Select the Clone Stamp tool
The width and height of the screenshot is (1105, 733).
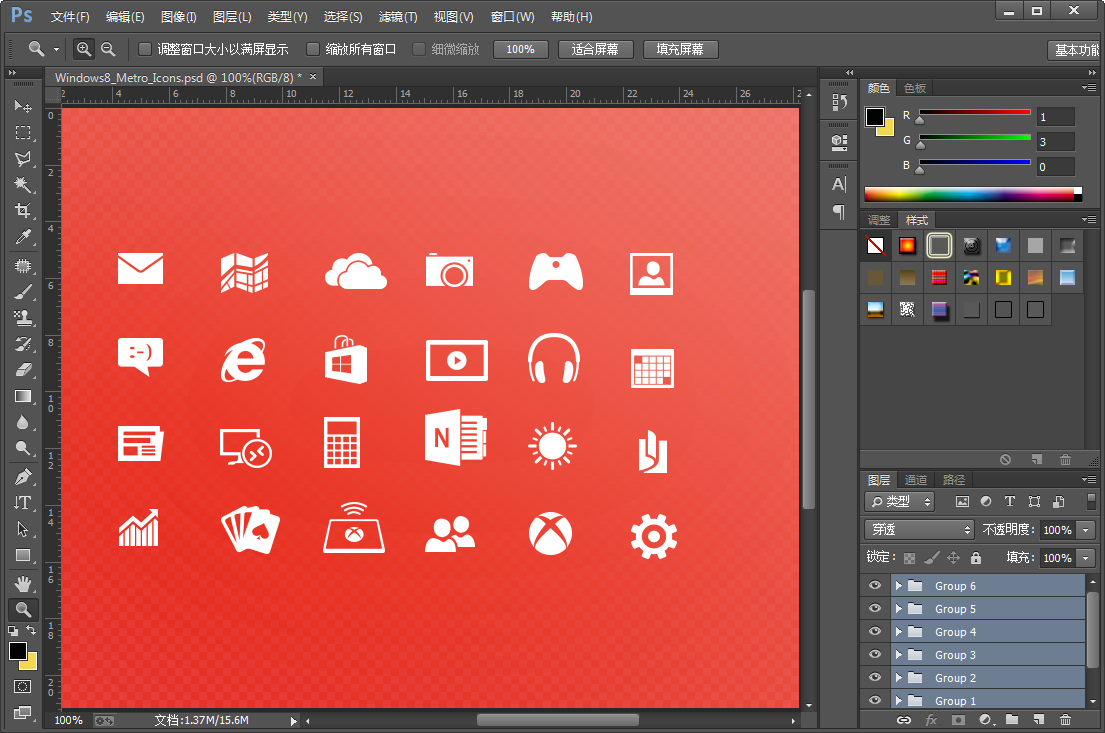point(23,318)
